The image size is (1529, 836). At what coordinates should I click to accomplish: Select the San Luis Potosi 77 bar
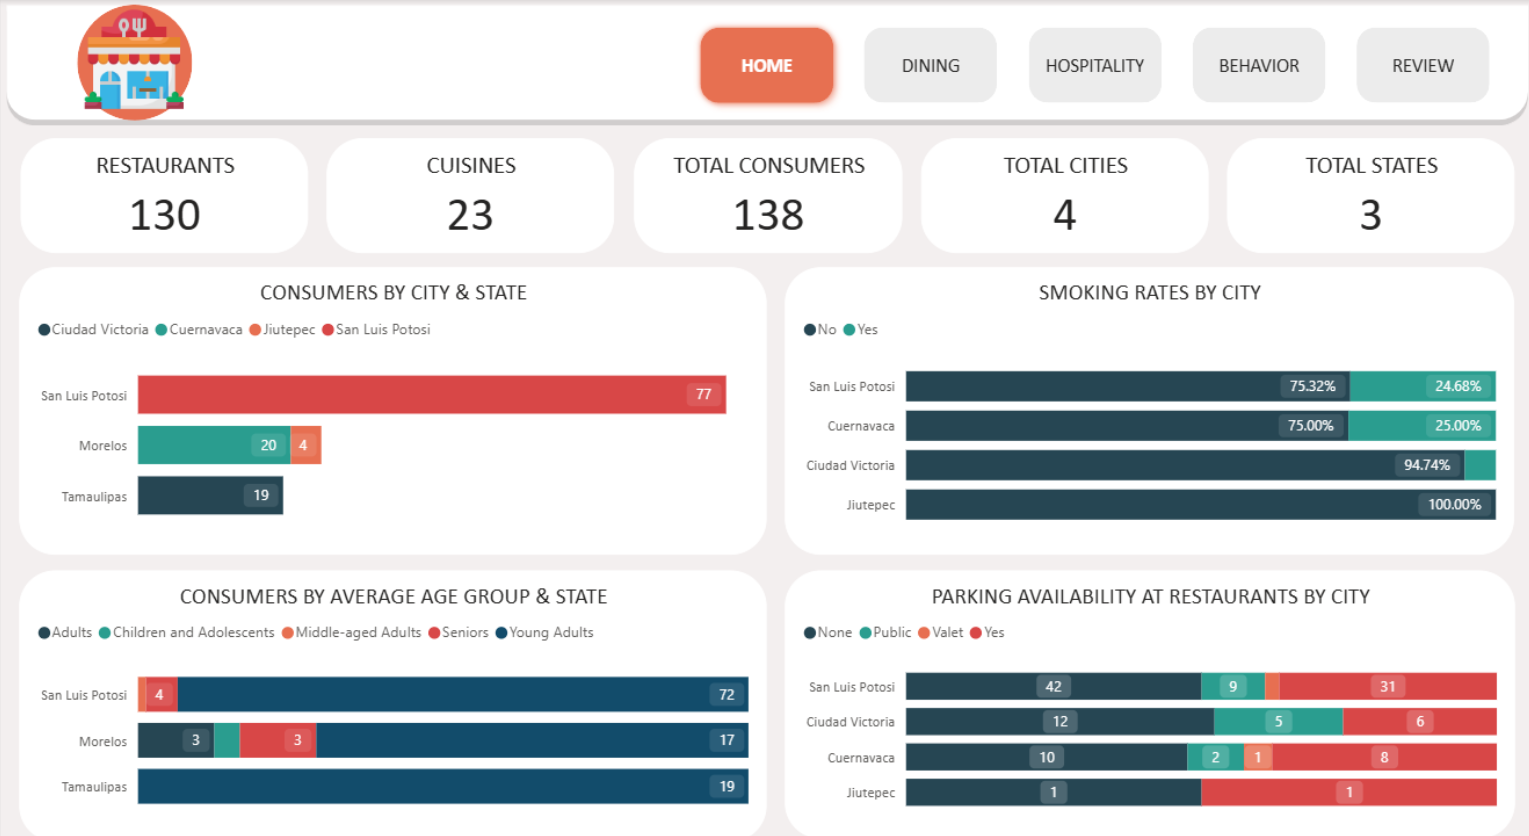[x=431, y=395]
